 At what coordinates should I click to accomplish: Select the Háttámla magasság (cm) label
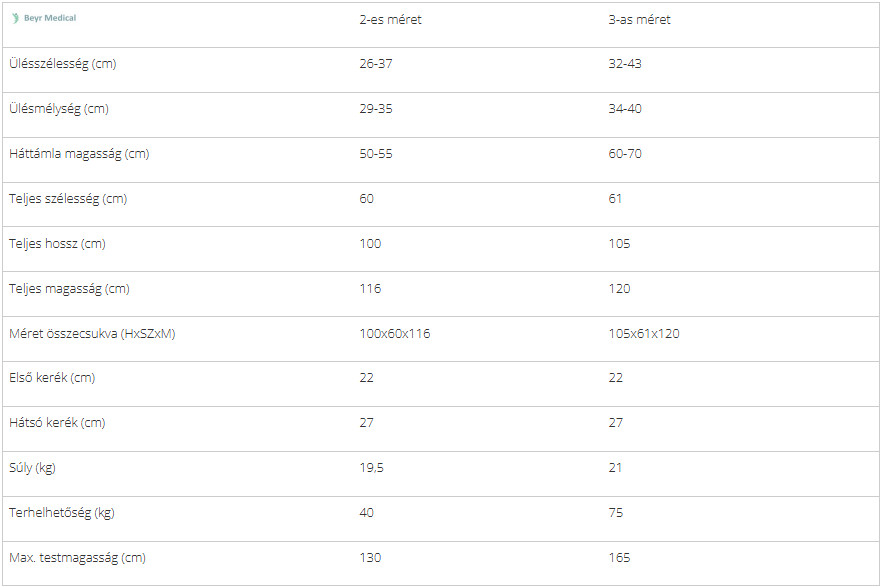[79, 154]
